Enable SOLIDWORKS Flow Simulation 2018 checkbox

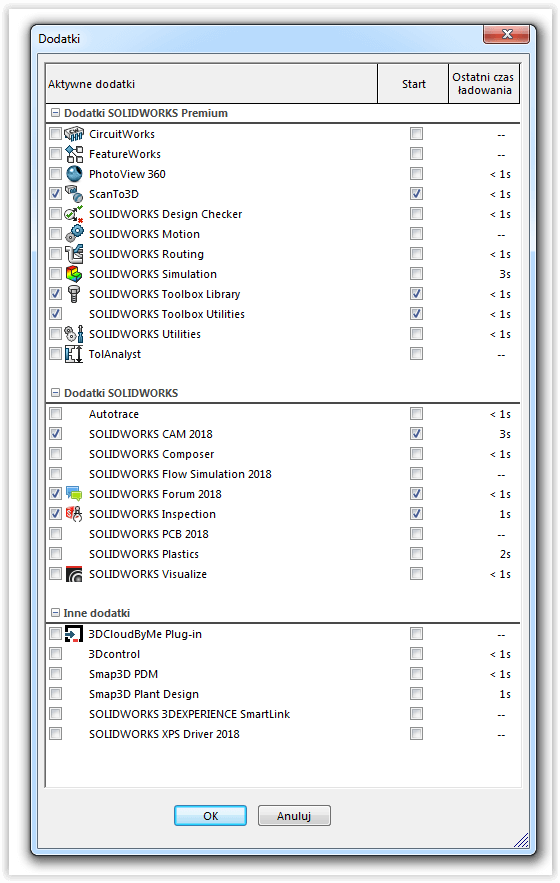55,474
